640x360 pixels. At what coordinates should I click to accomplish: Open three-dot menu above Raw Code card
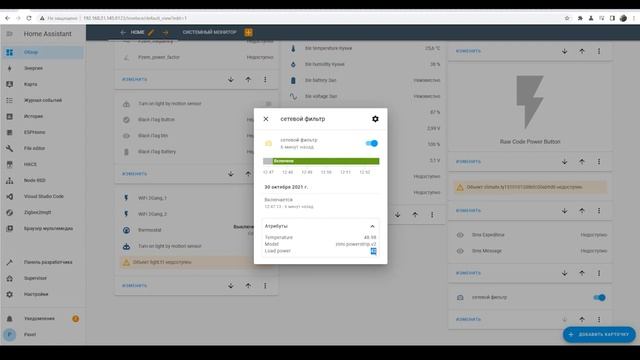tap(599, 51)
